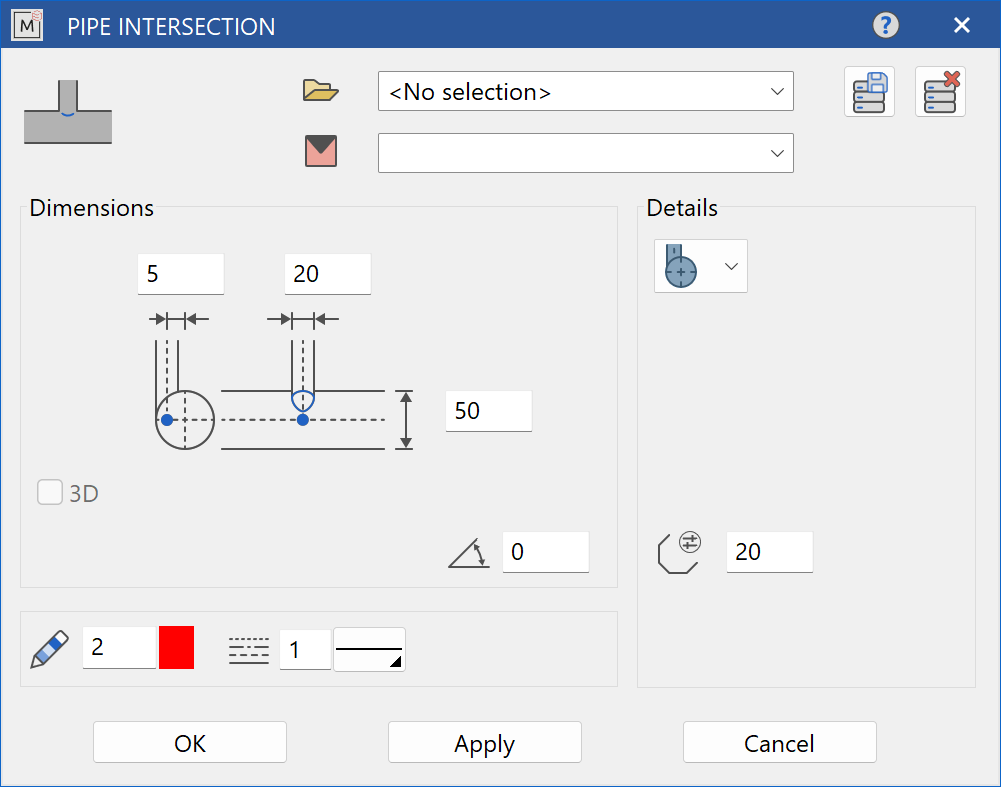Viewport: 1001px width, 787px height.
Task: Delete saved settings with the red X database icon
Action: point(940,92)
